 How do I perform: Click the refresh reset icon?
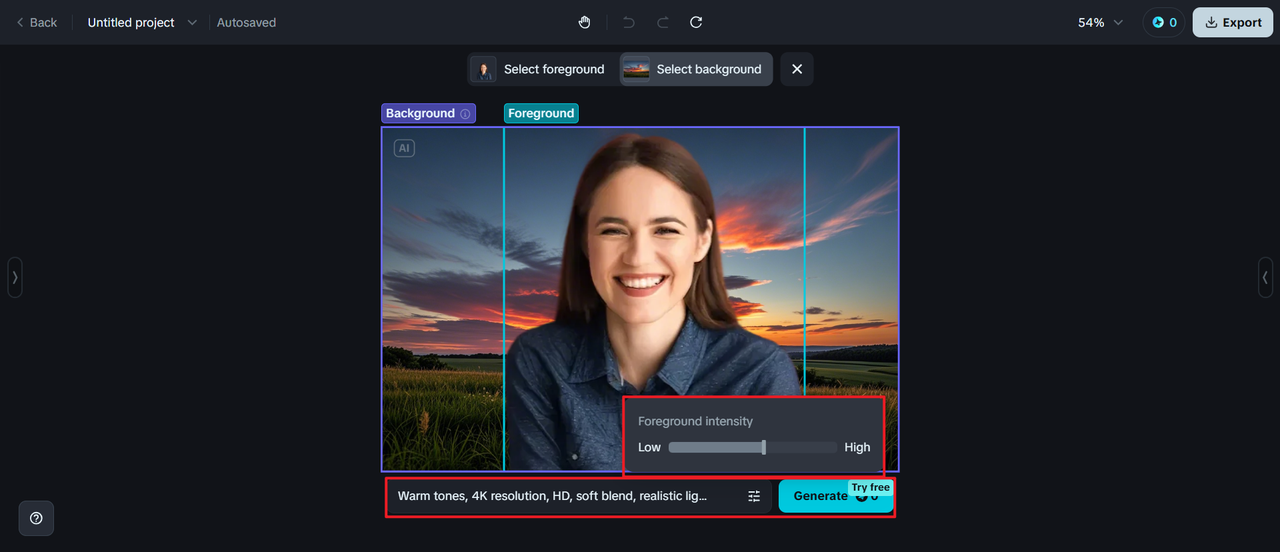click(696, 22)
